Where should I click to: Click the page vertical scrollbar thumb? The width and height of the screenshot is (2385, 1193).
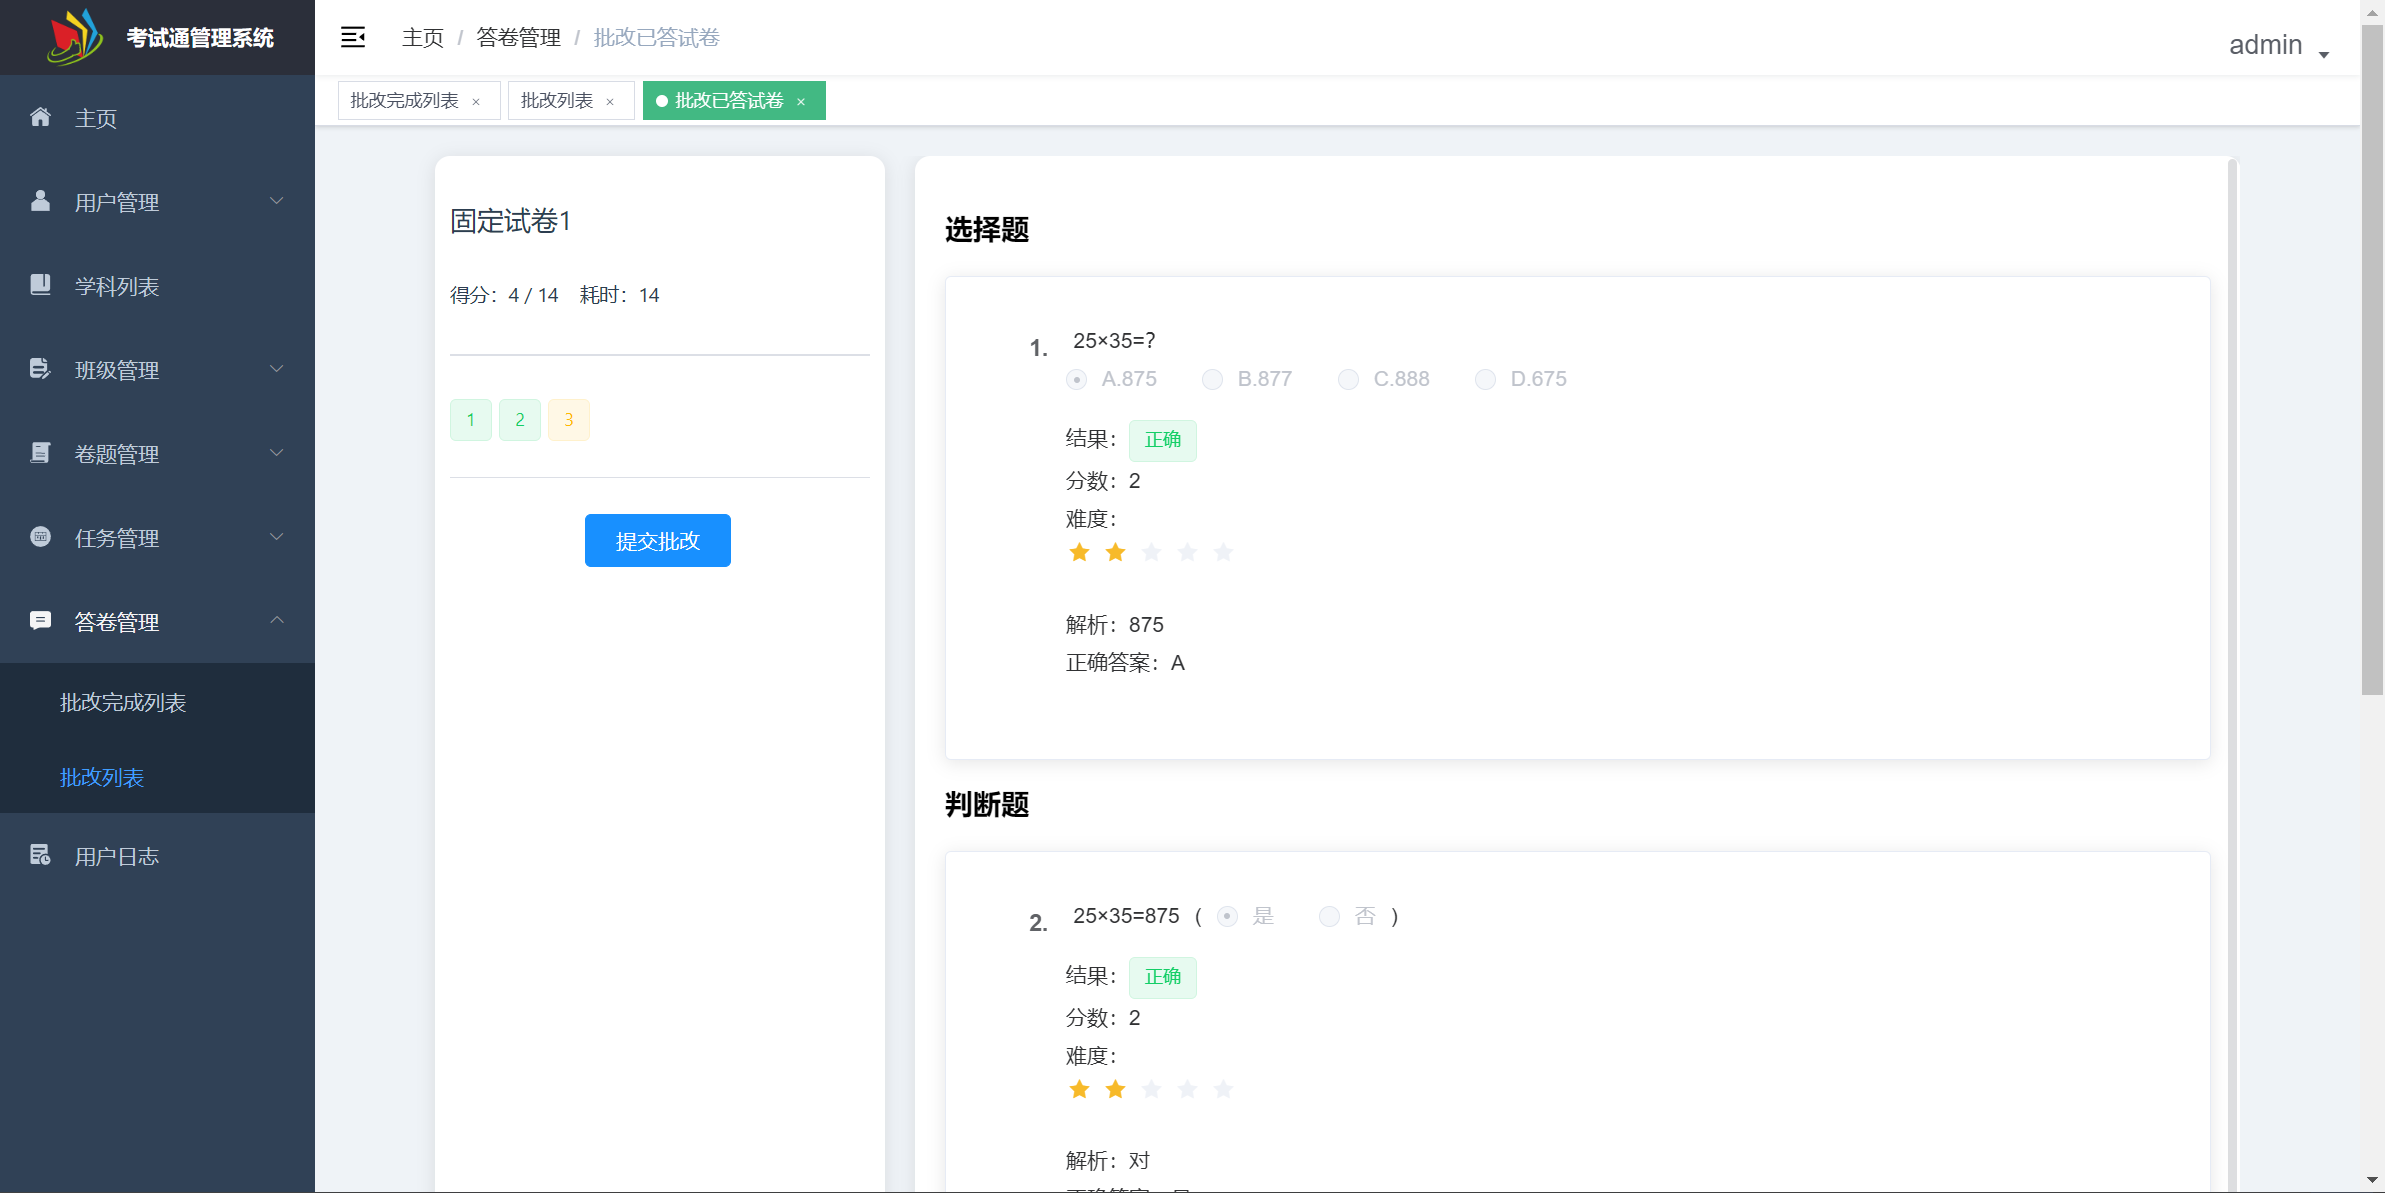2372,360
